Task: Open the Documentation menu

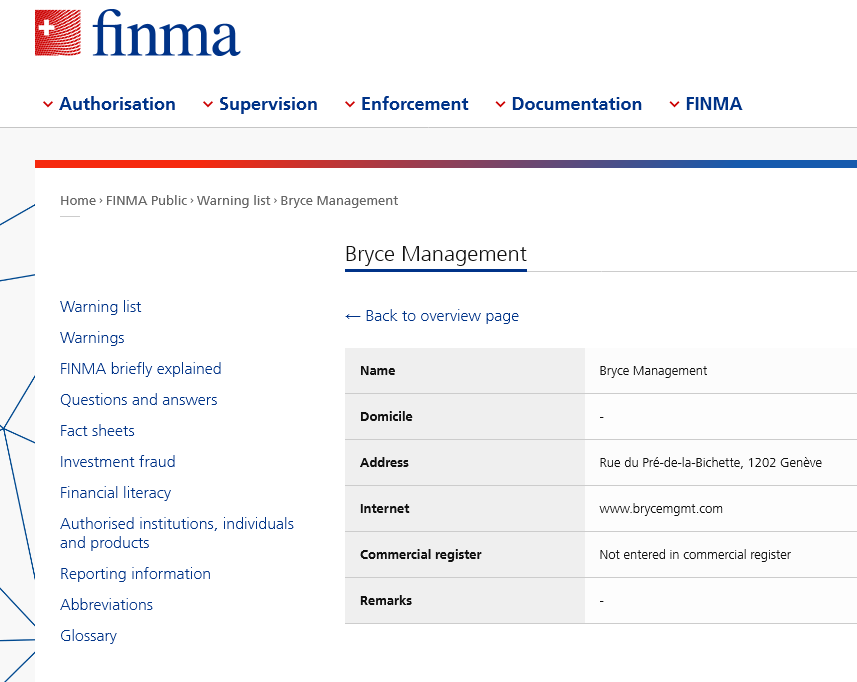Action: pos(577,104)
